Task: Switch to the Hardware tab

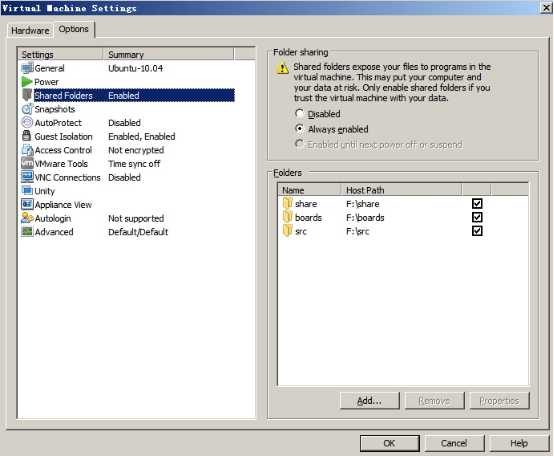Action: click(30, 31)
